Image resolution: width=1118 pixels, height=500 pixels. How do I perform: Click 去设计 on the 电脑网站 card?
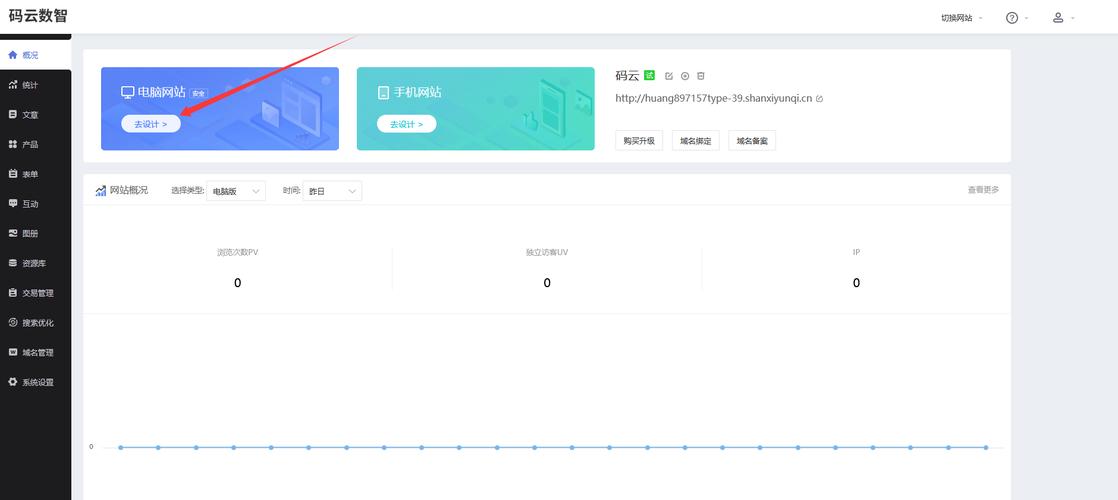click(x=151, y=124)
